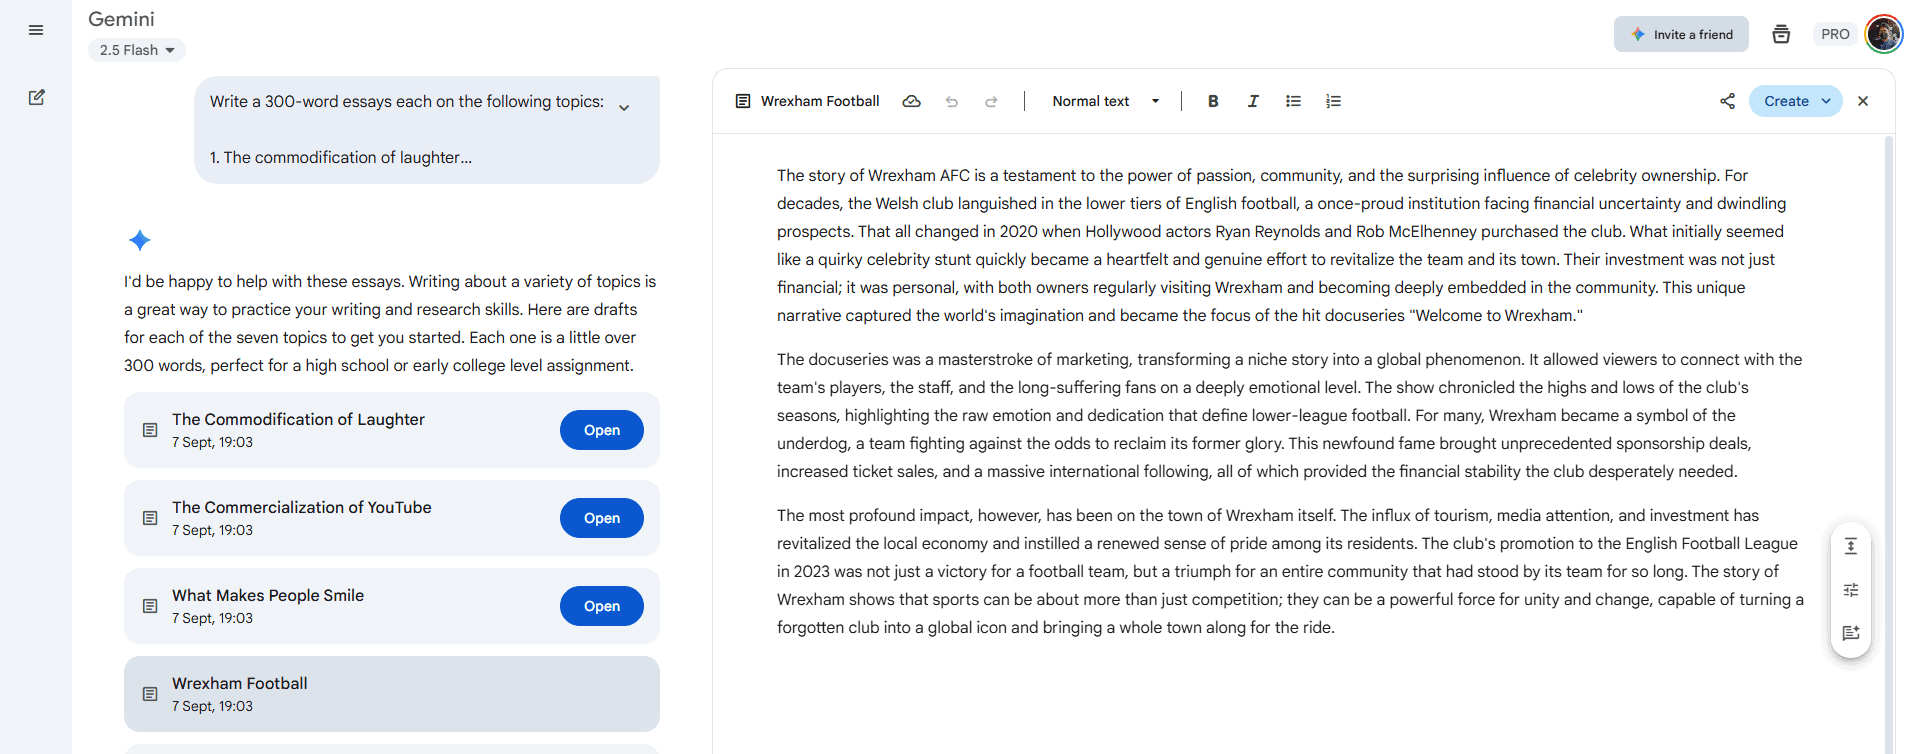
Task: Start a new chat with pencil icon
Action: (36, 98)
